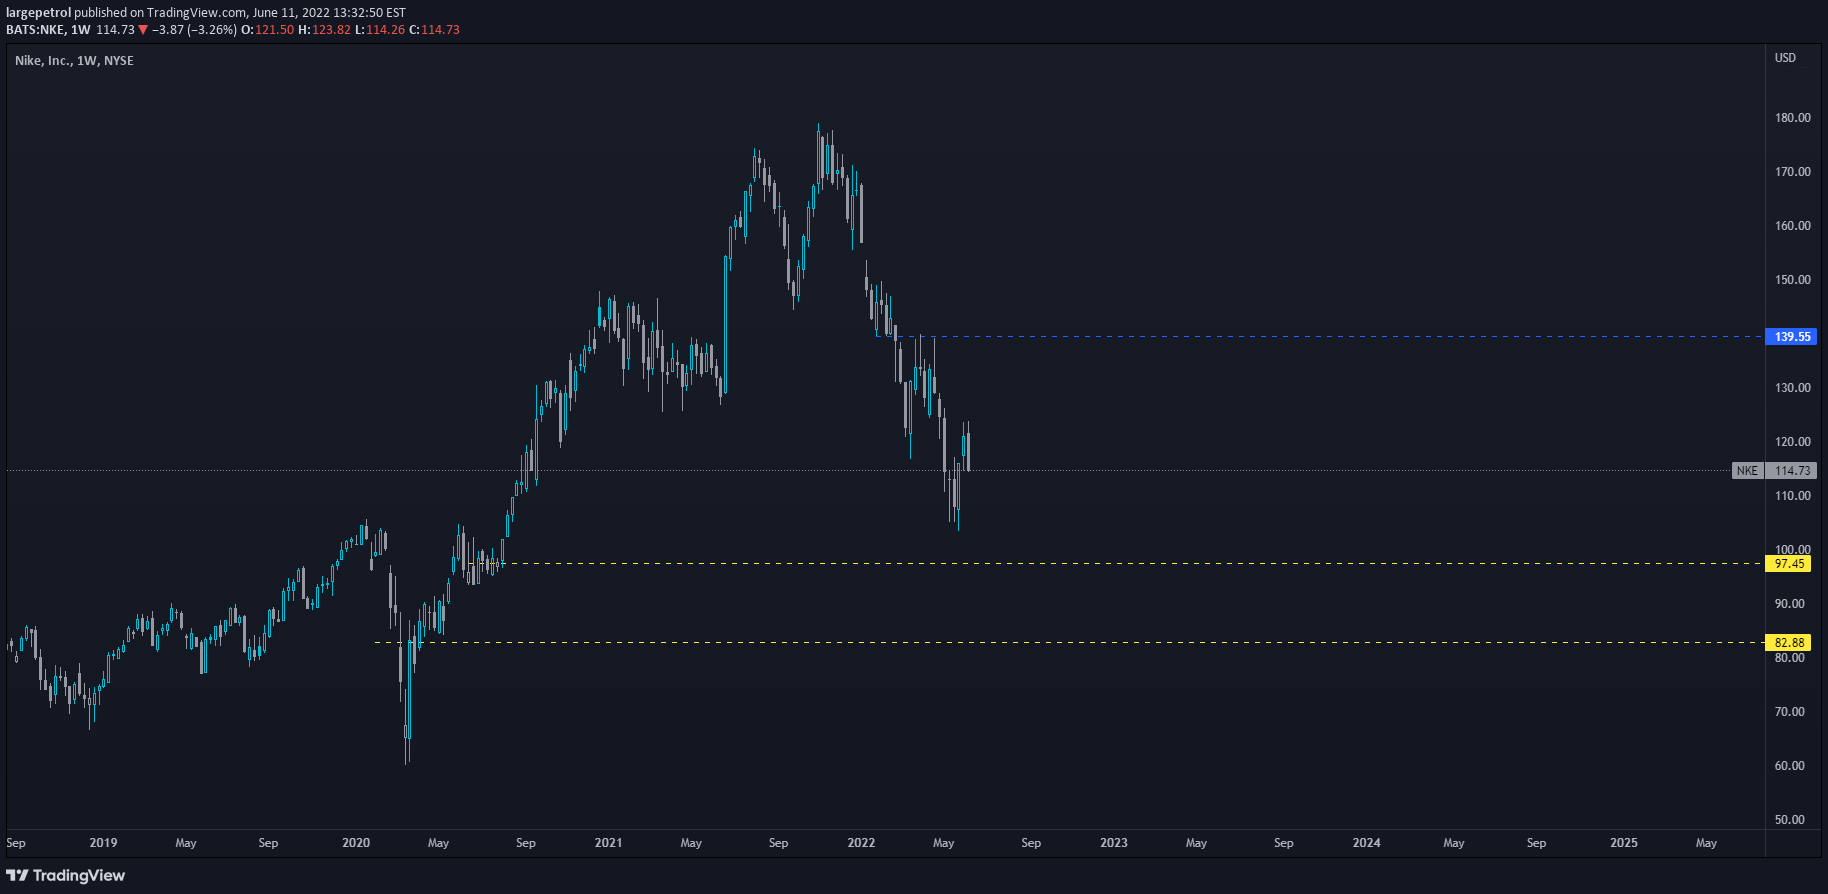Click the high value H:123.82
The height and width of the screenshot is (894, 1828).
coord(325,30)
